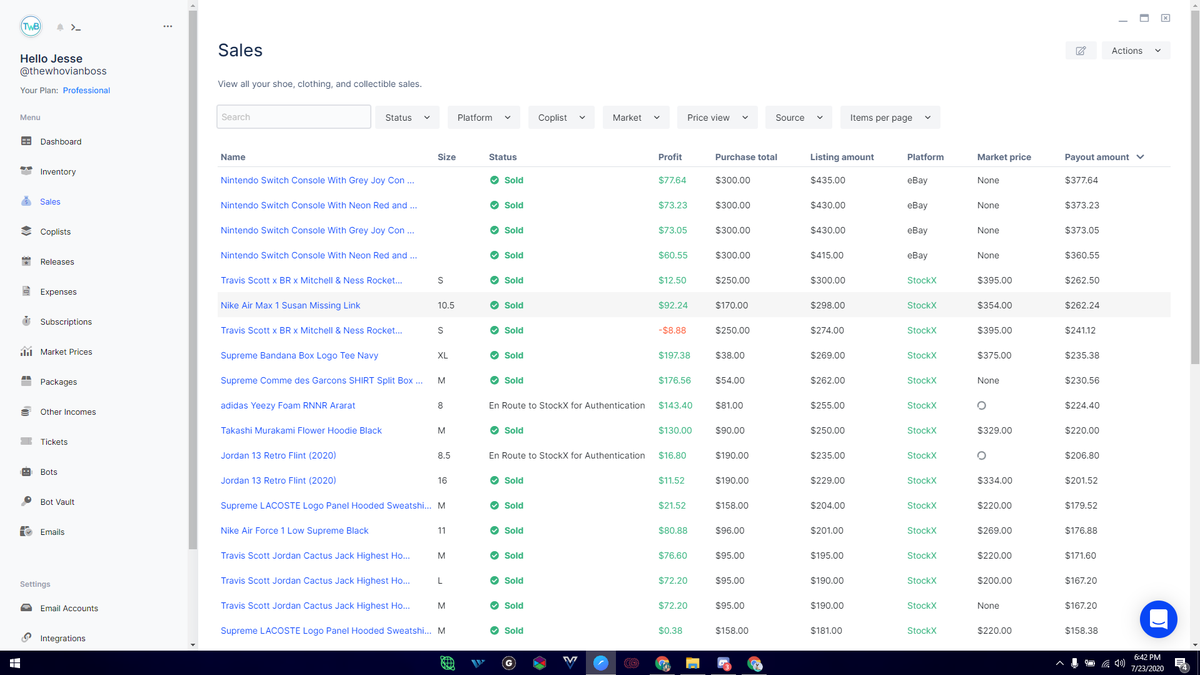
Task: Click the taskbar microphone icon
Action: point(1075,663)
